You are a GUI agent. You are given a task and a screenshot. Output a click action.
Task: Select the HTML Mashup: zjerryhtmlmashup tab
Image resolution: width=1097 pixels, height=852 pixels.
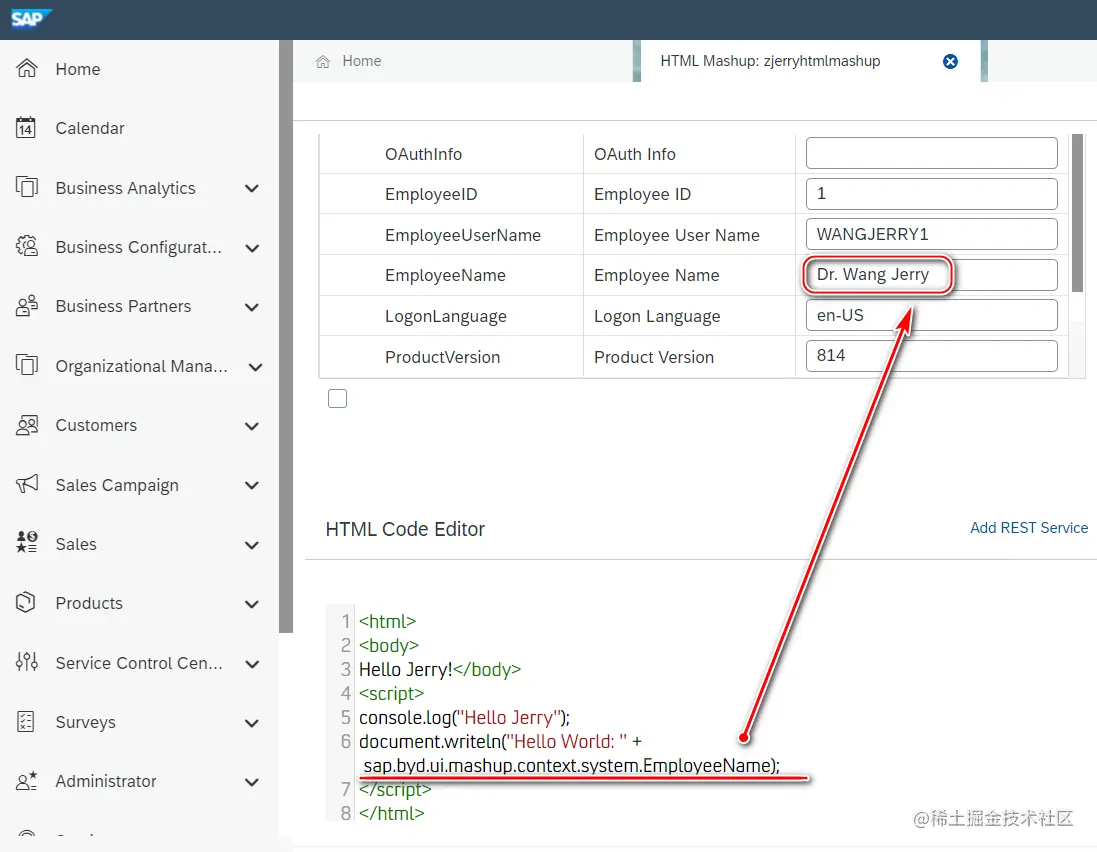(811, 61)
